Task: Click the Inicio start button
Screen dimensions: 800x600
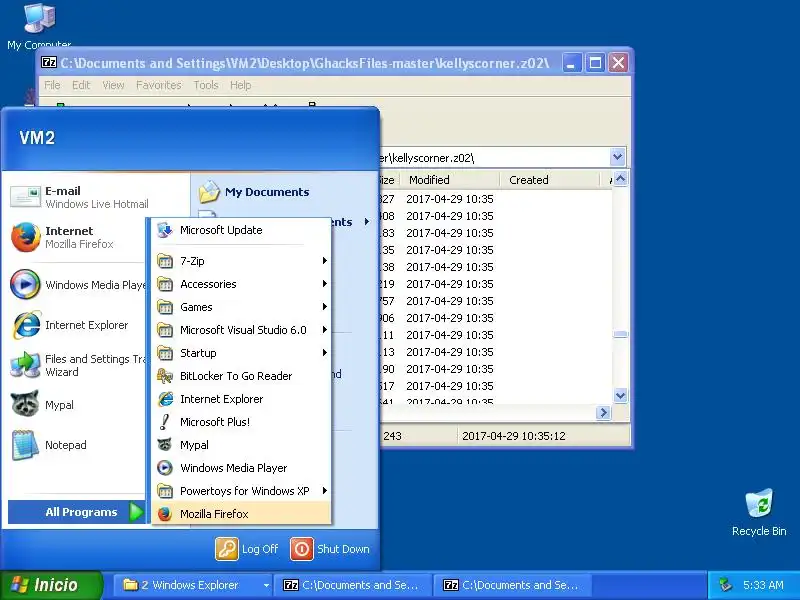Action: point(51,585)
